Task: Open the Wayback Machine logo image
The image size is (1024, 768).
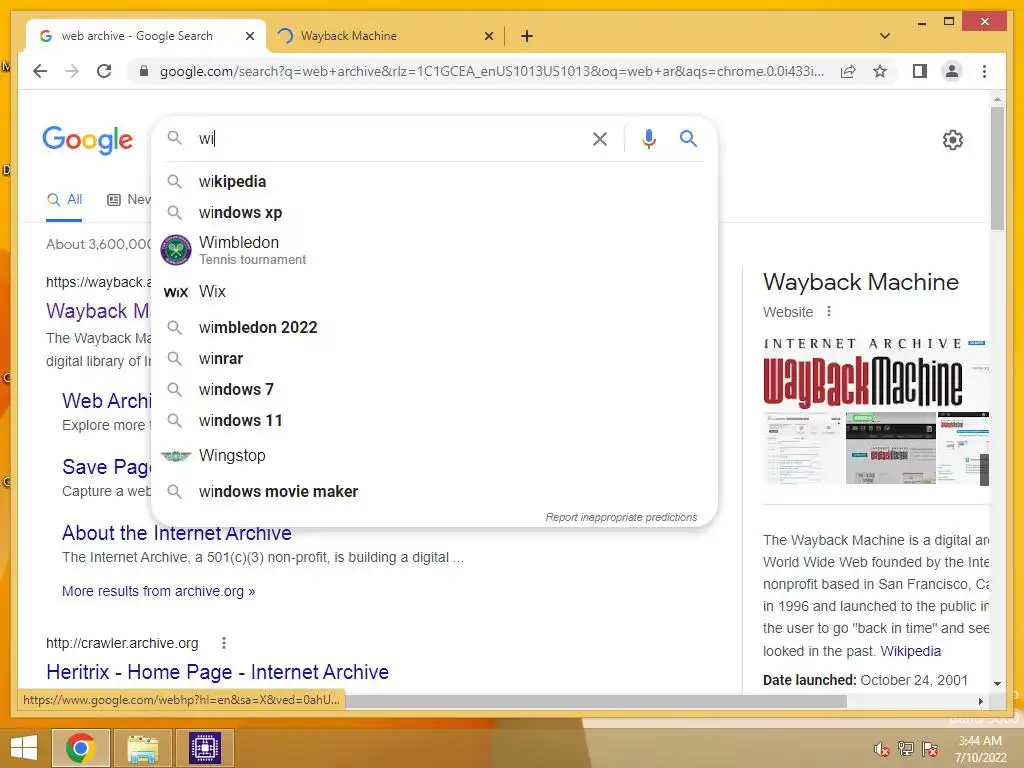Action: [875, 372]
